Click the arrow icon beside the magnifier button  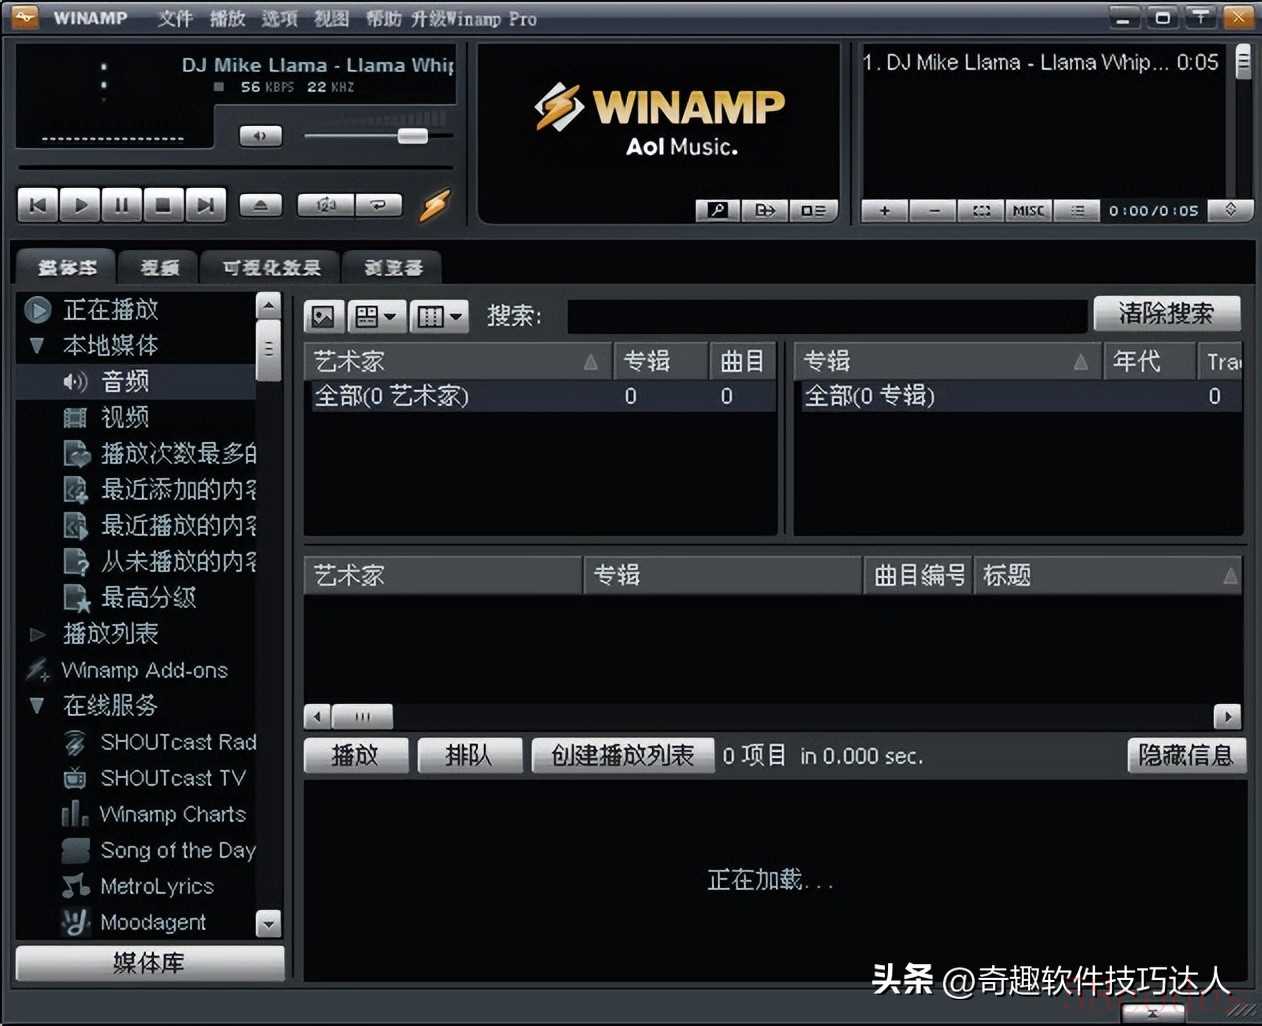[x=765, y=210]
